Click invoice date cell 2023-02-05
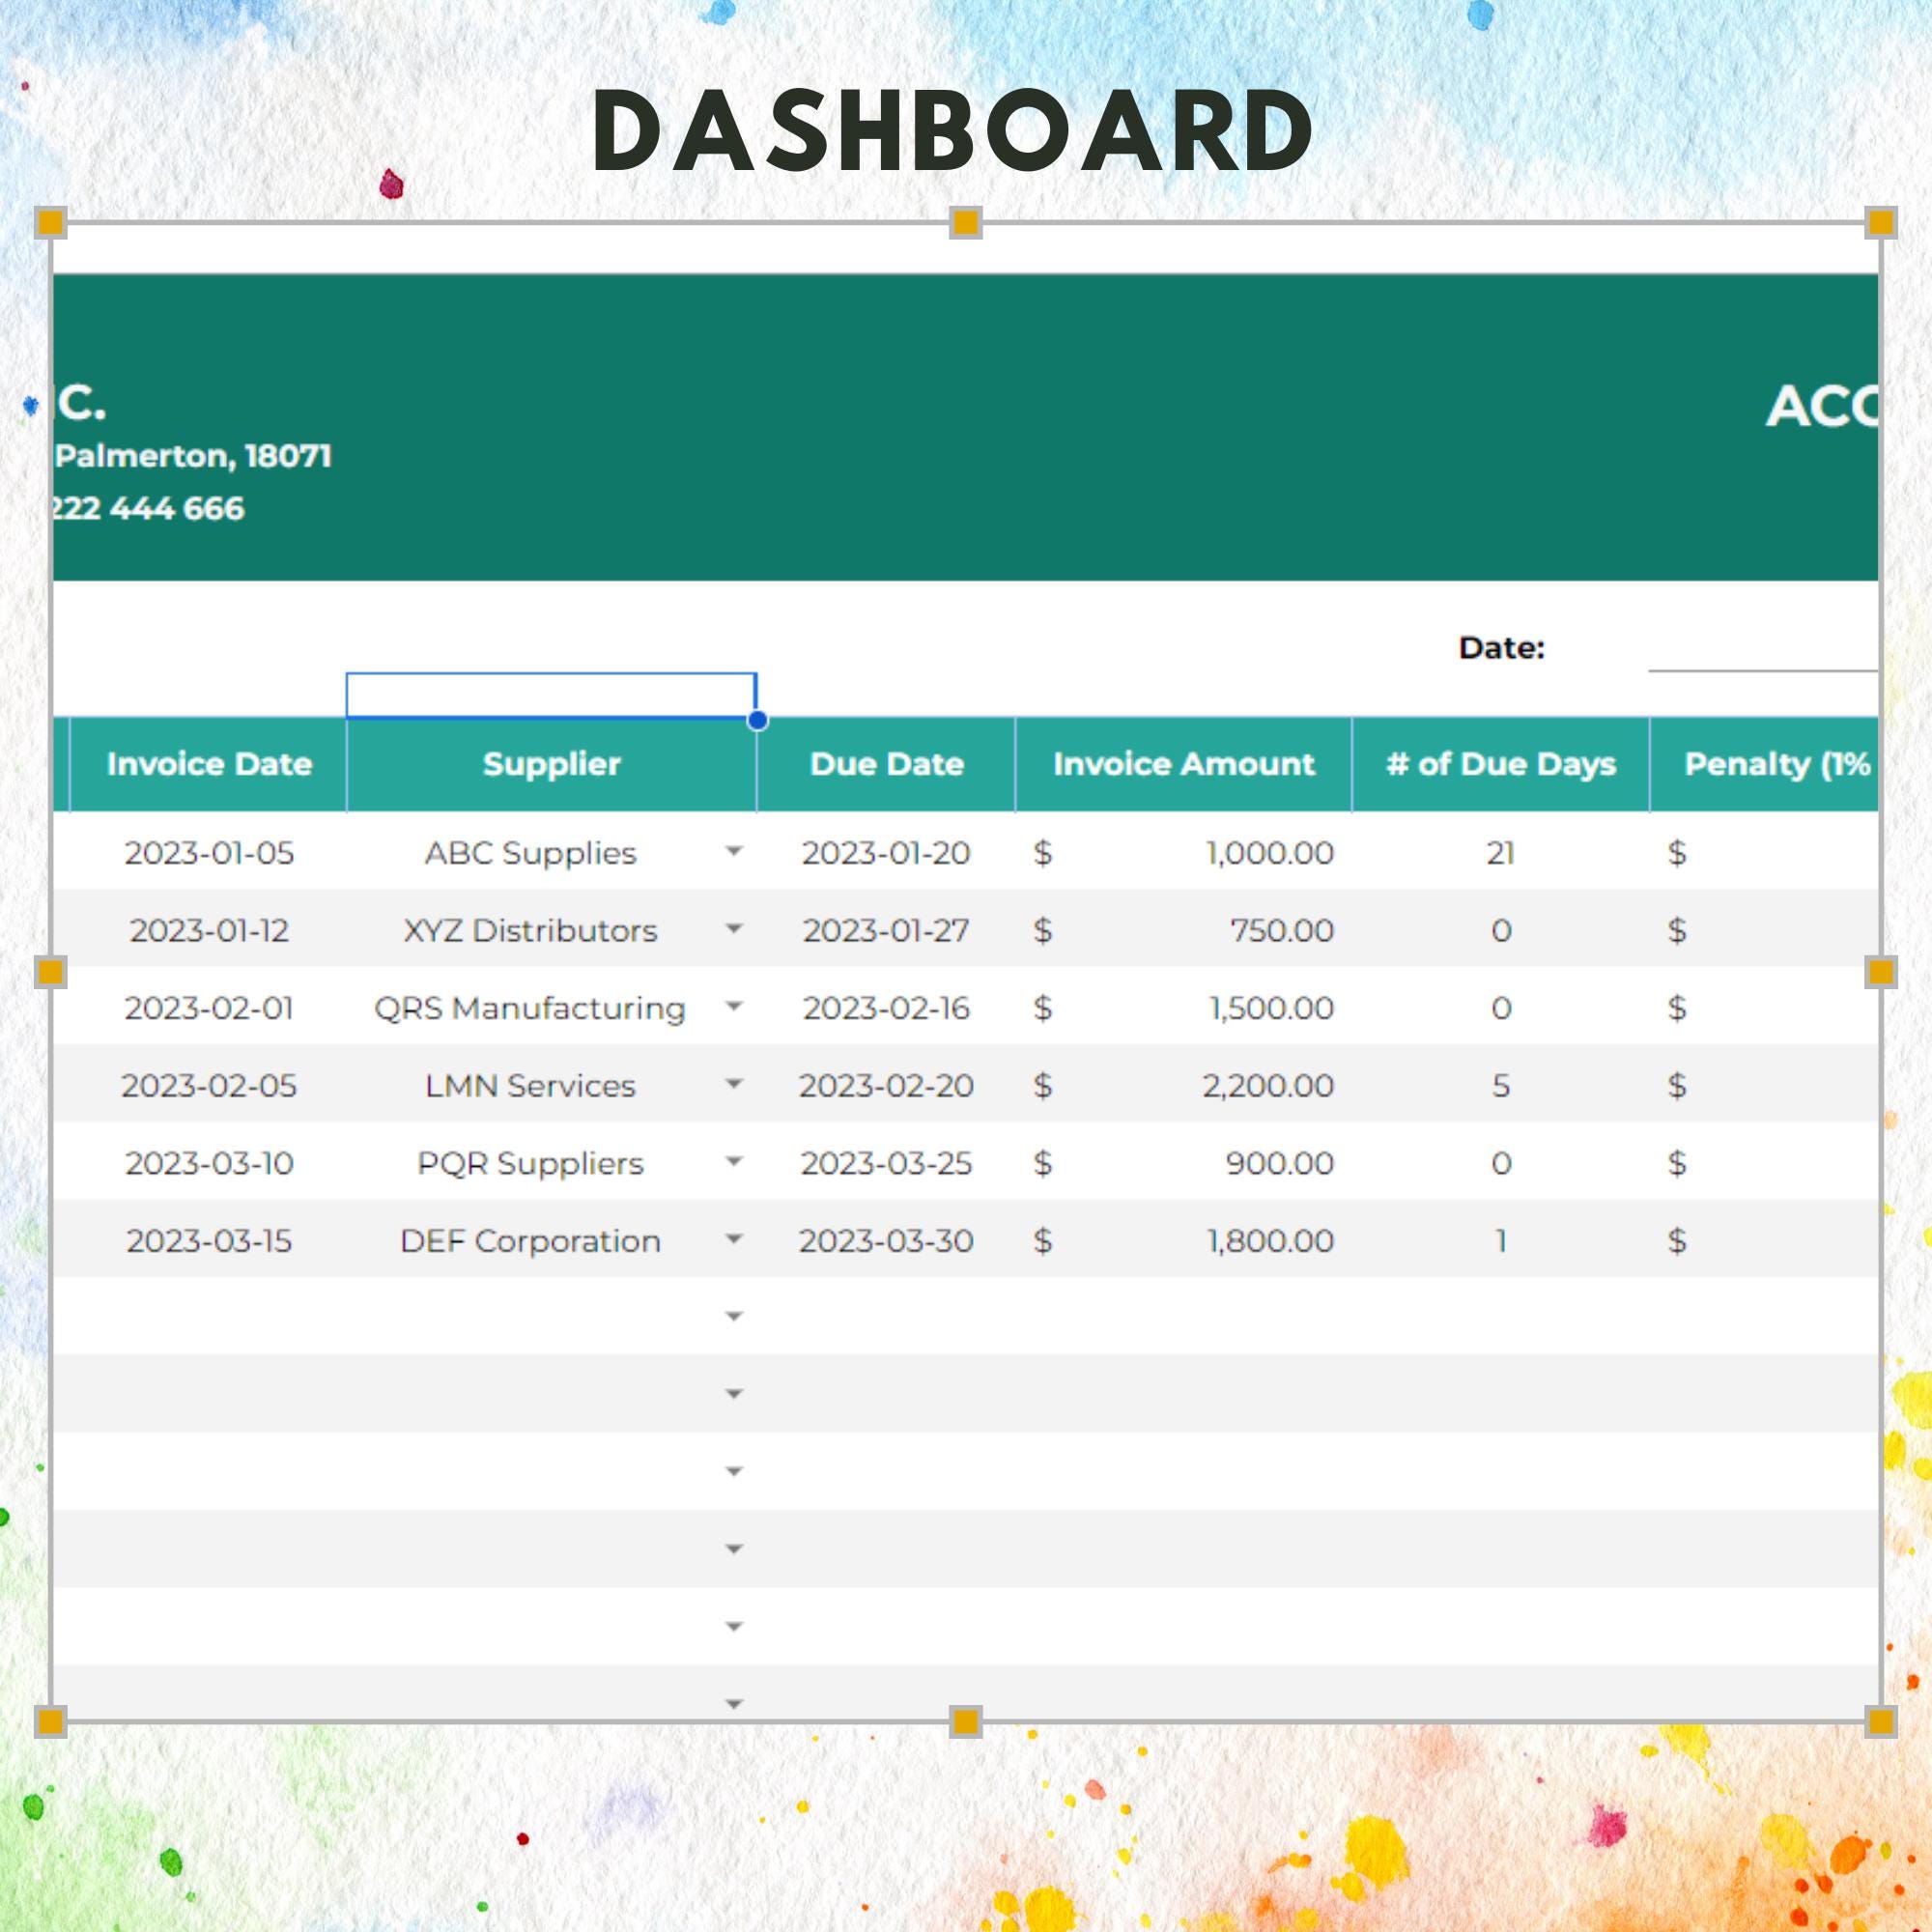Image resolution: width=1932 pixels, height=1932 pixels. pos(209,1086)
